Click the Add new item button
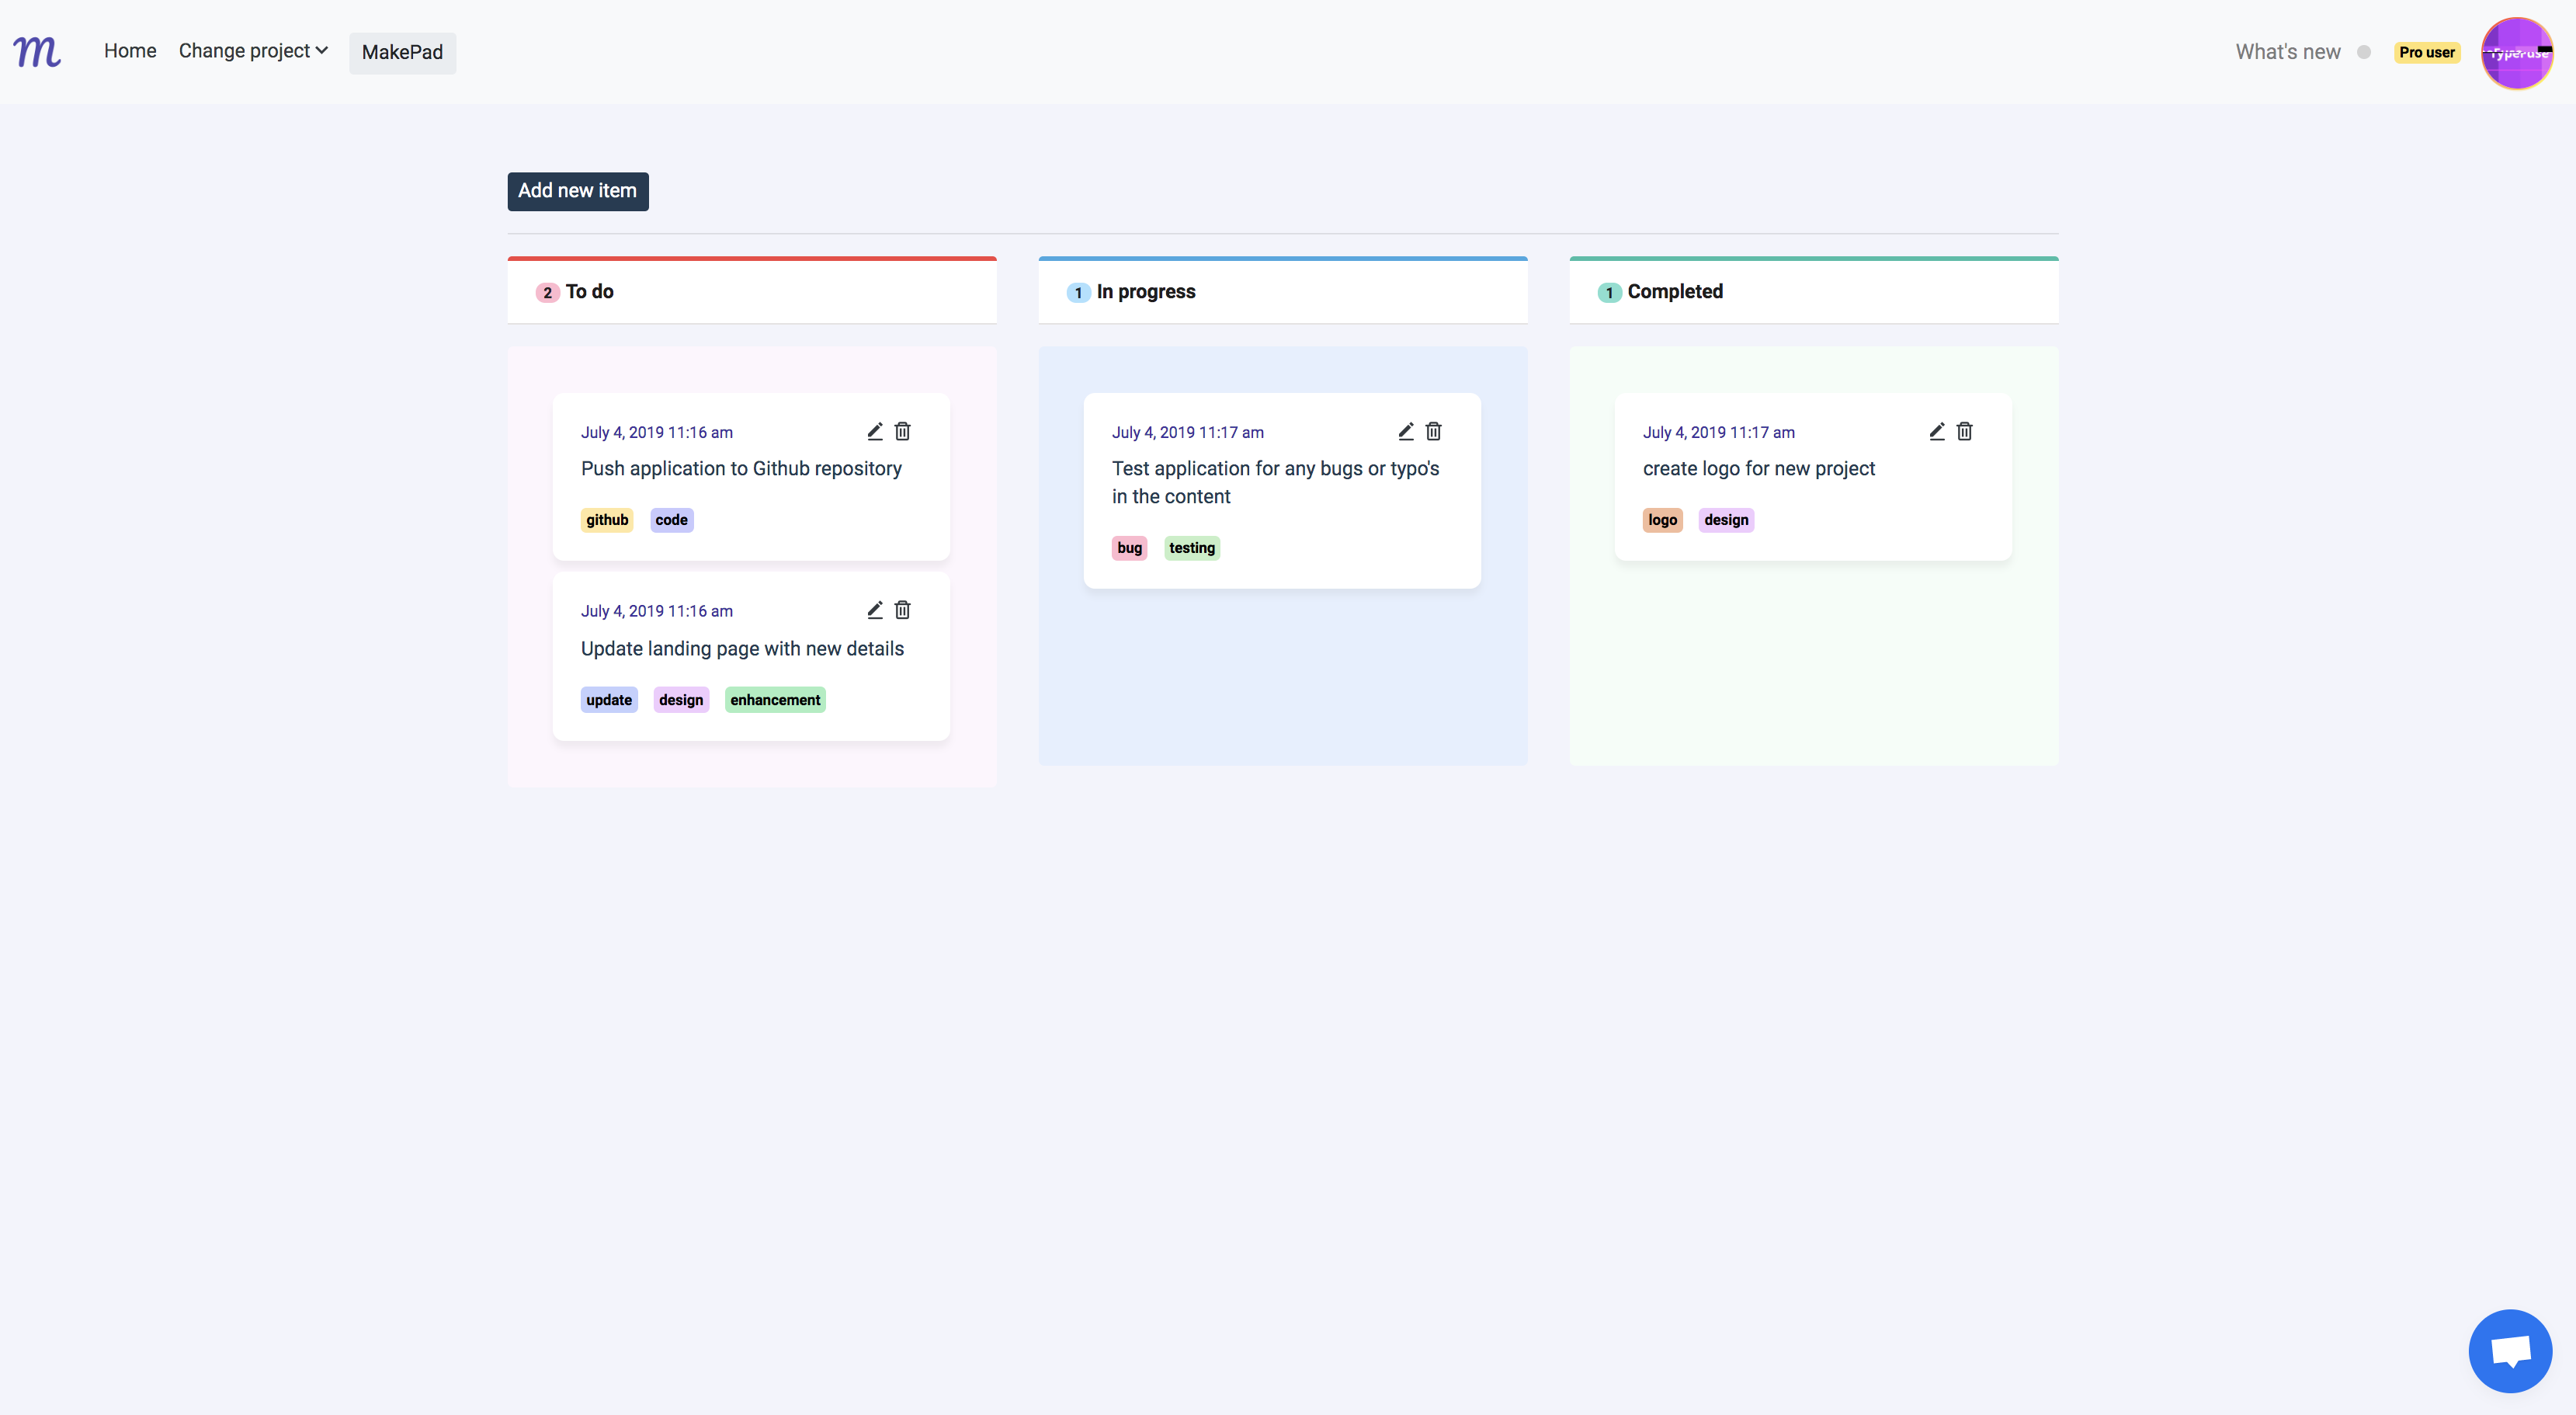 tap(577, 191)
